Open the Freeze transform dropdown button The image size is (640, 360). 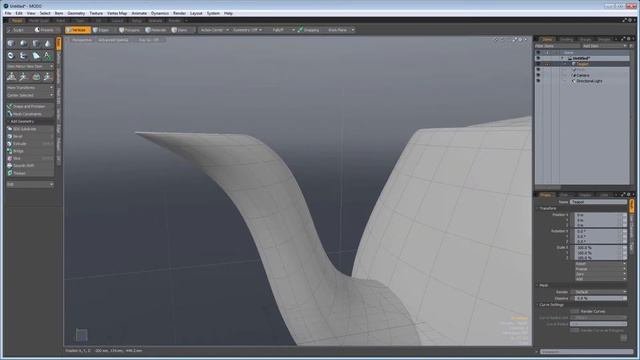click(600, 269)
